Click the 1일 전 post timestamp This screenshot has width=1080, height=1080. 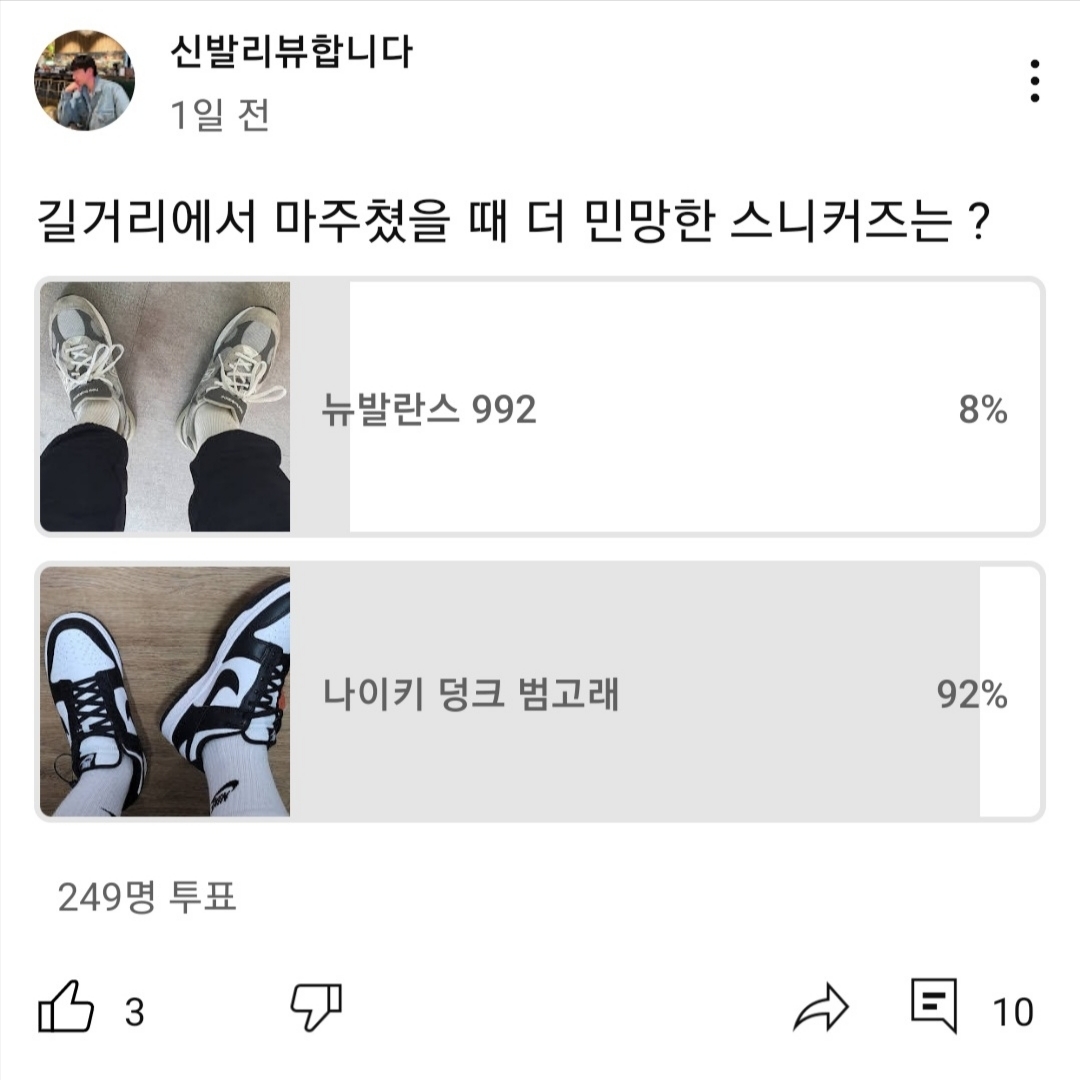point(220,114)
